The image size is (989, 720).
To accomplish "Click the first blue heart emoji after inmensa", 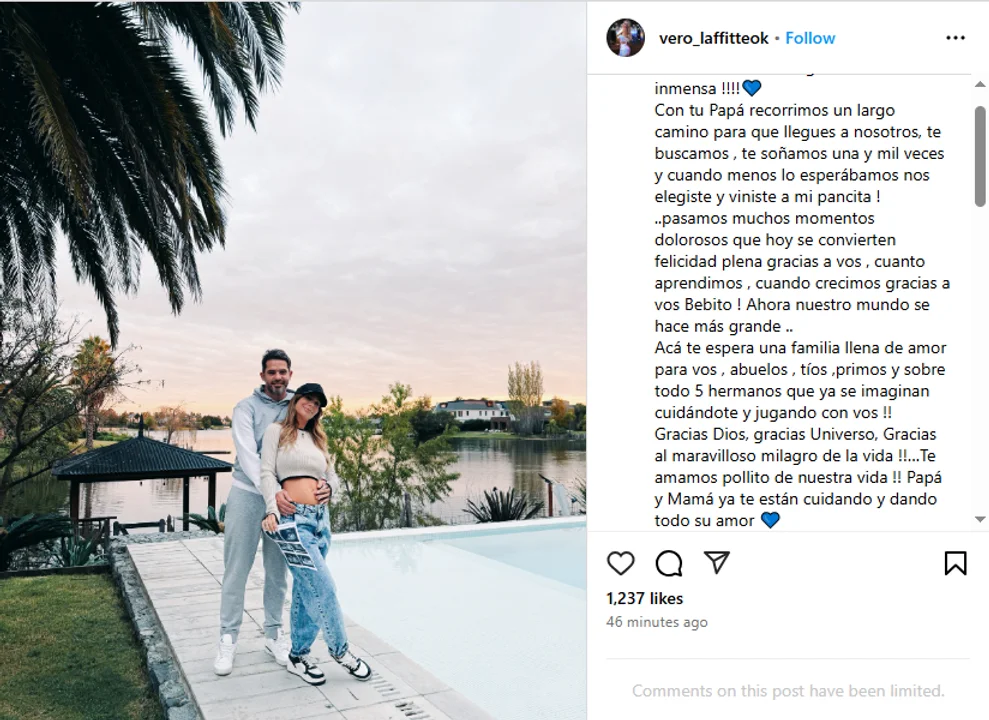I will (752, 88).
